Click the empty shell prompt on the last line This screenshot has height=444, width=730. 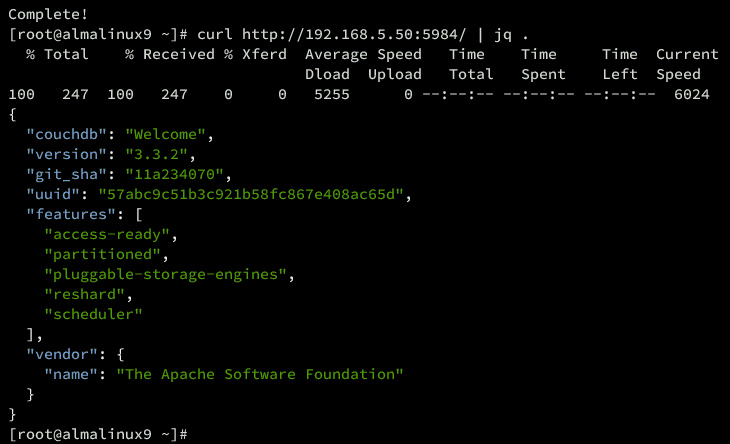point(185,434)
